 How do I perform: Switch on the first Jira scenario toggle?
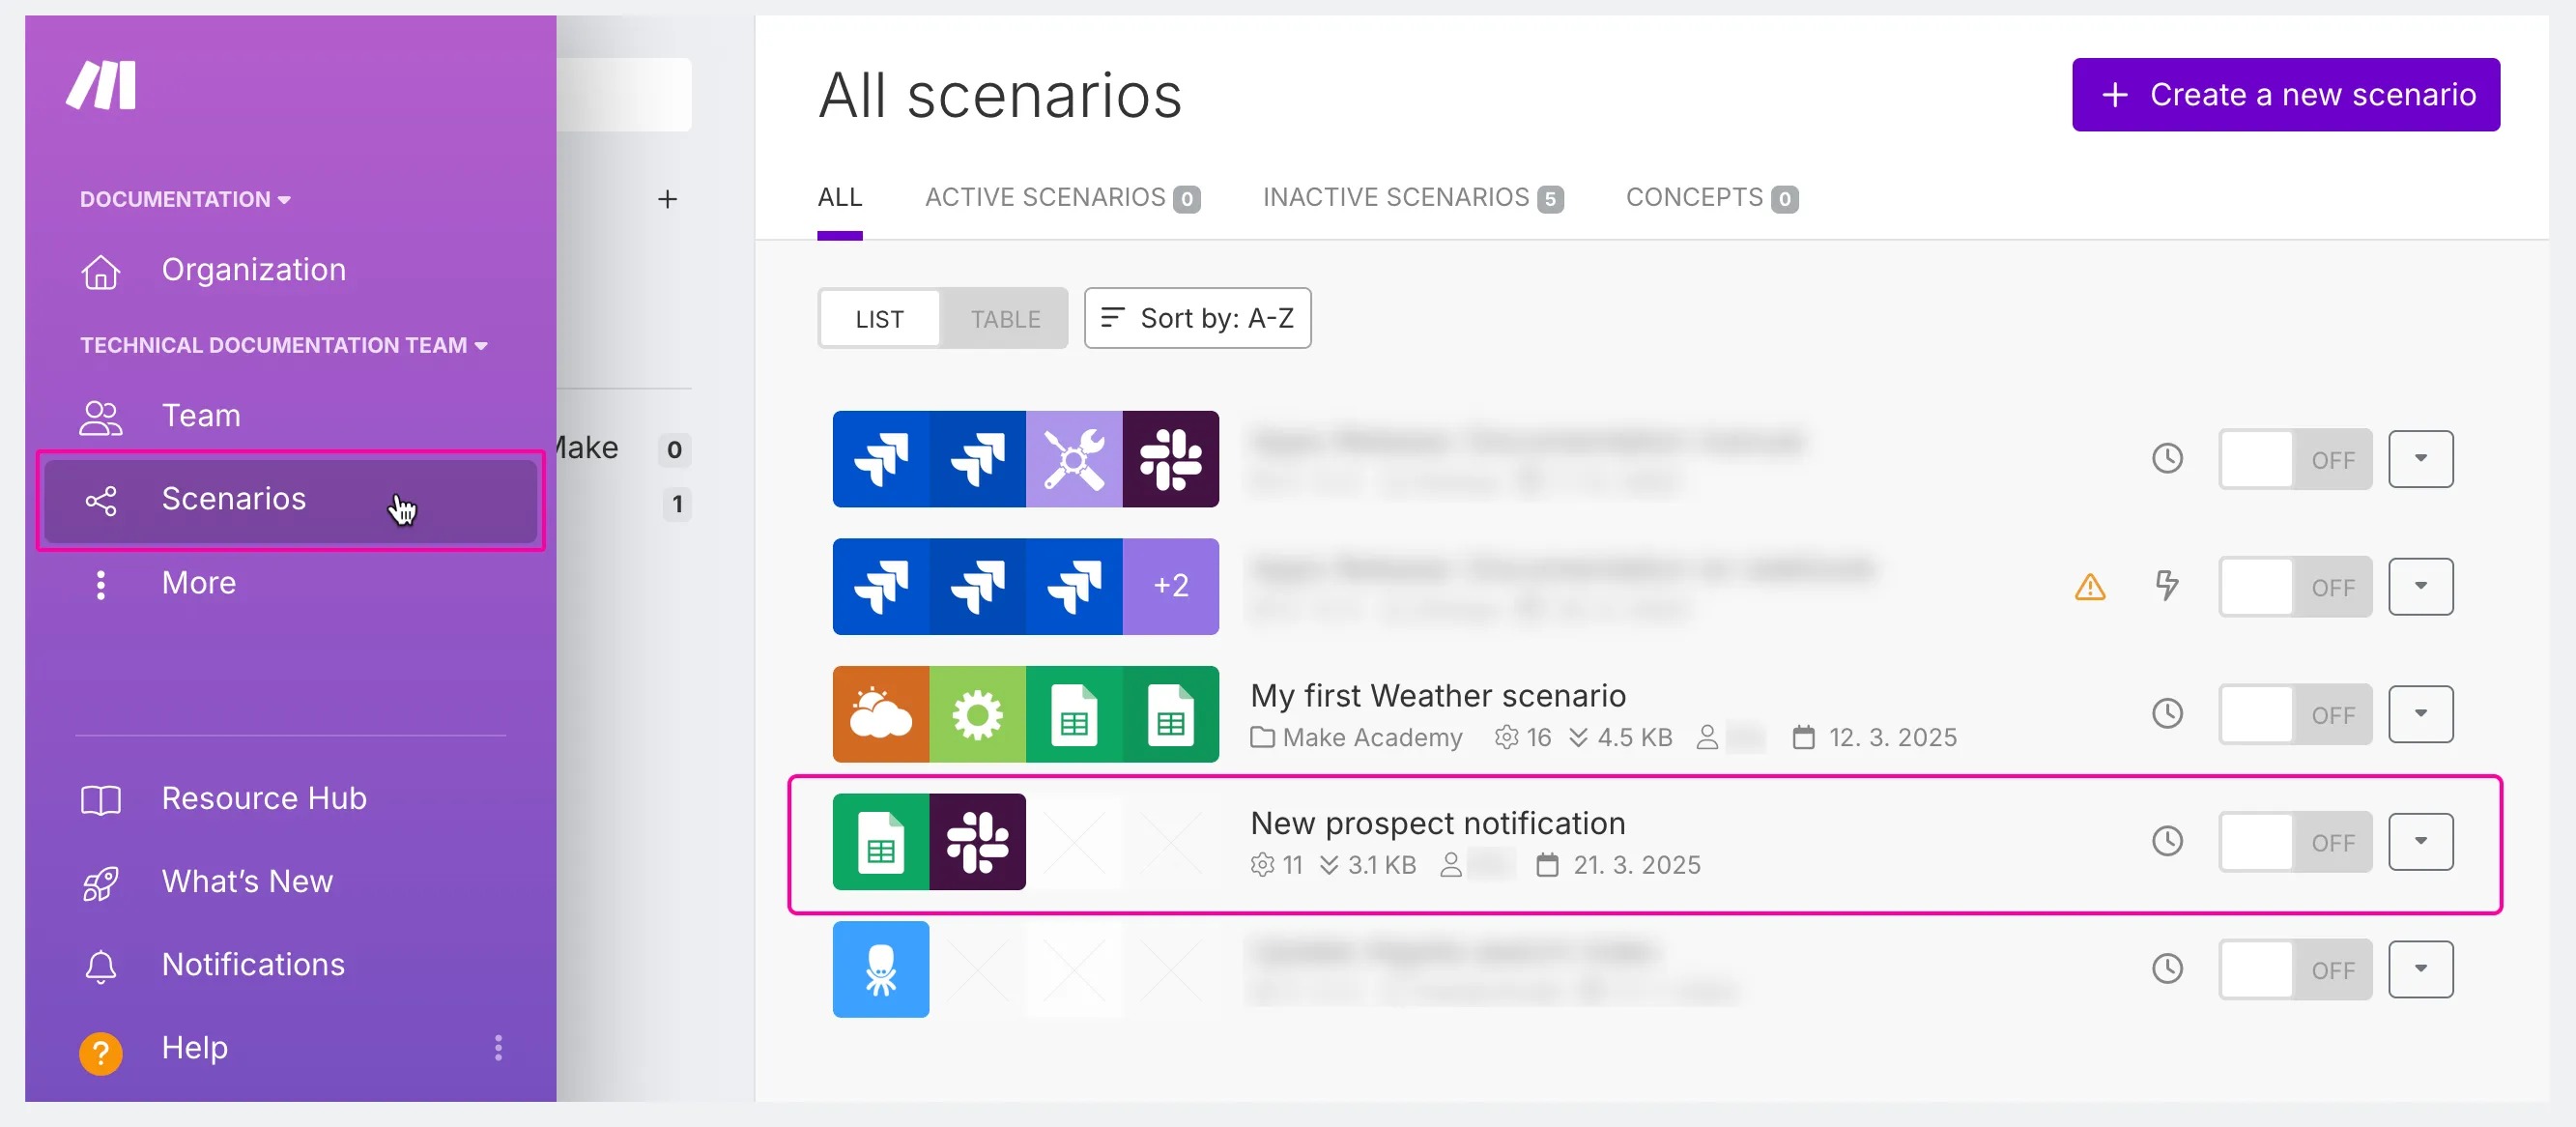click(2294, 459)
